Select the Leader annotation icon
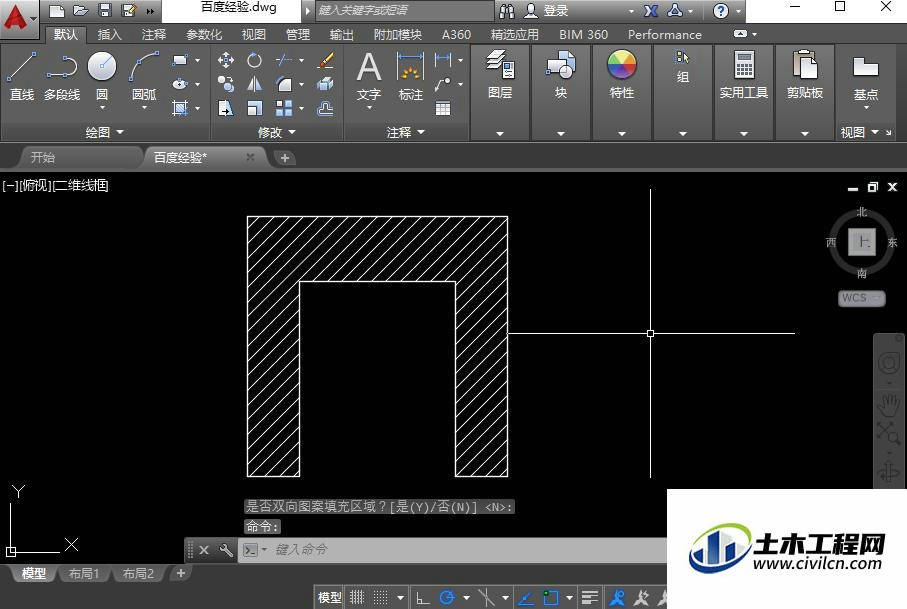The width and height of the screenshot is (907, 609). (443, 84)
